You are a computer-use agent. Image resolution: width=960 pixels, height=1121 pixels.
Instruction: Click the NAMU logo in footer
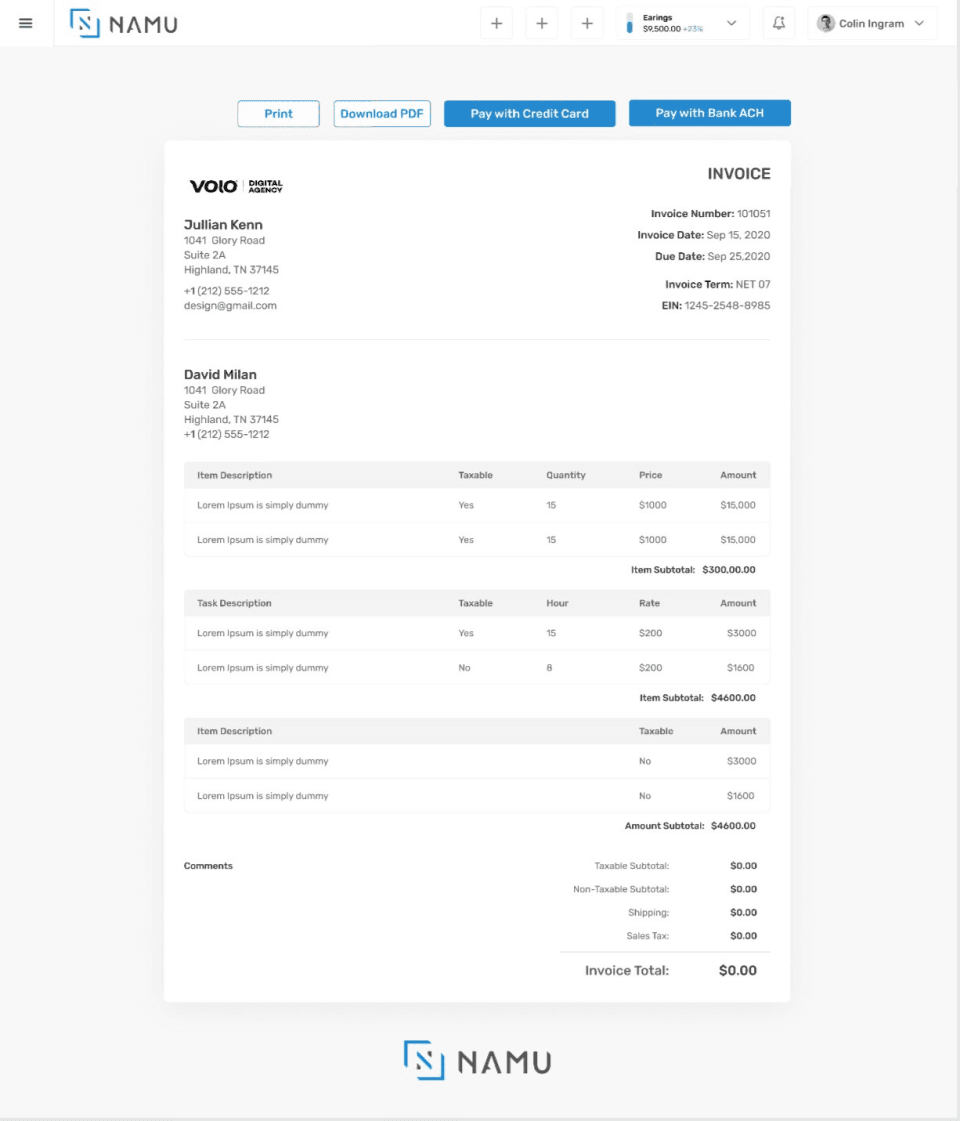(x=477, y=1061)
